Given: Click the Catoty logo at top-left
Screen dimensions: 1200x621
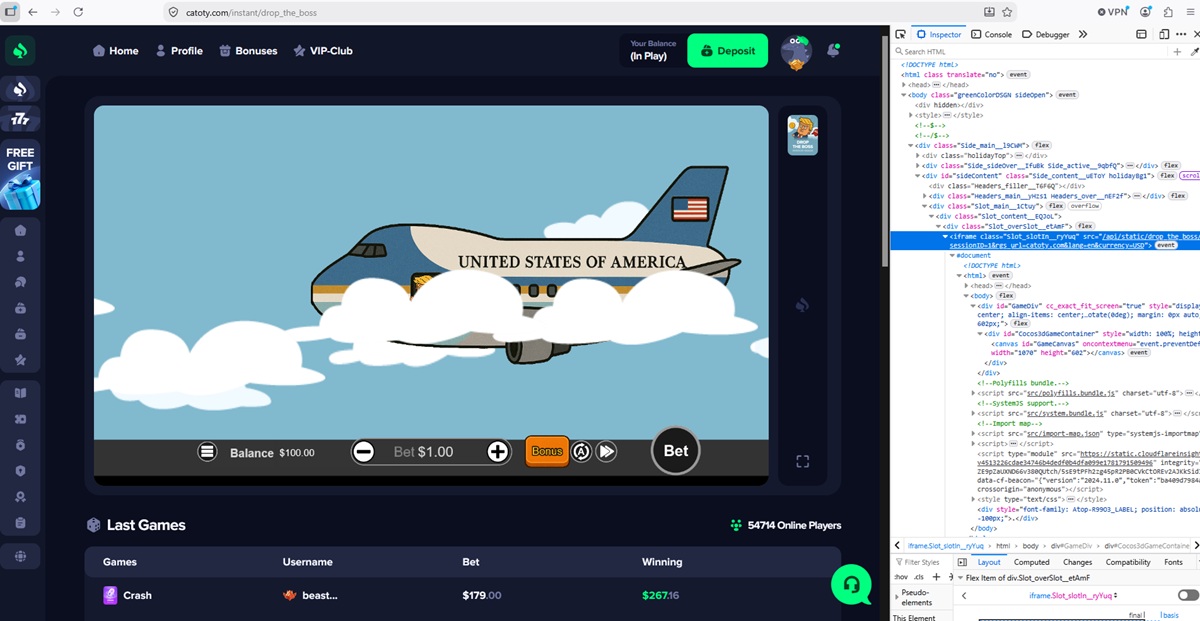Looking at the screenshot, I should pos(21,50).
